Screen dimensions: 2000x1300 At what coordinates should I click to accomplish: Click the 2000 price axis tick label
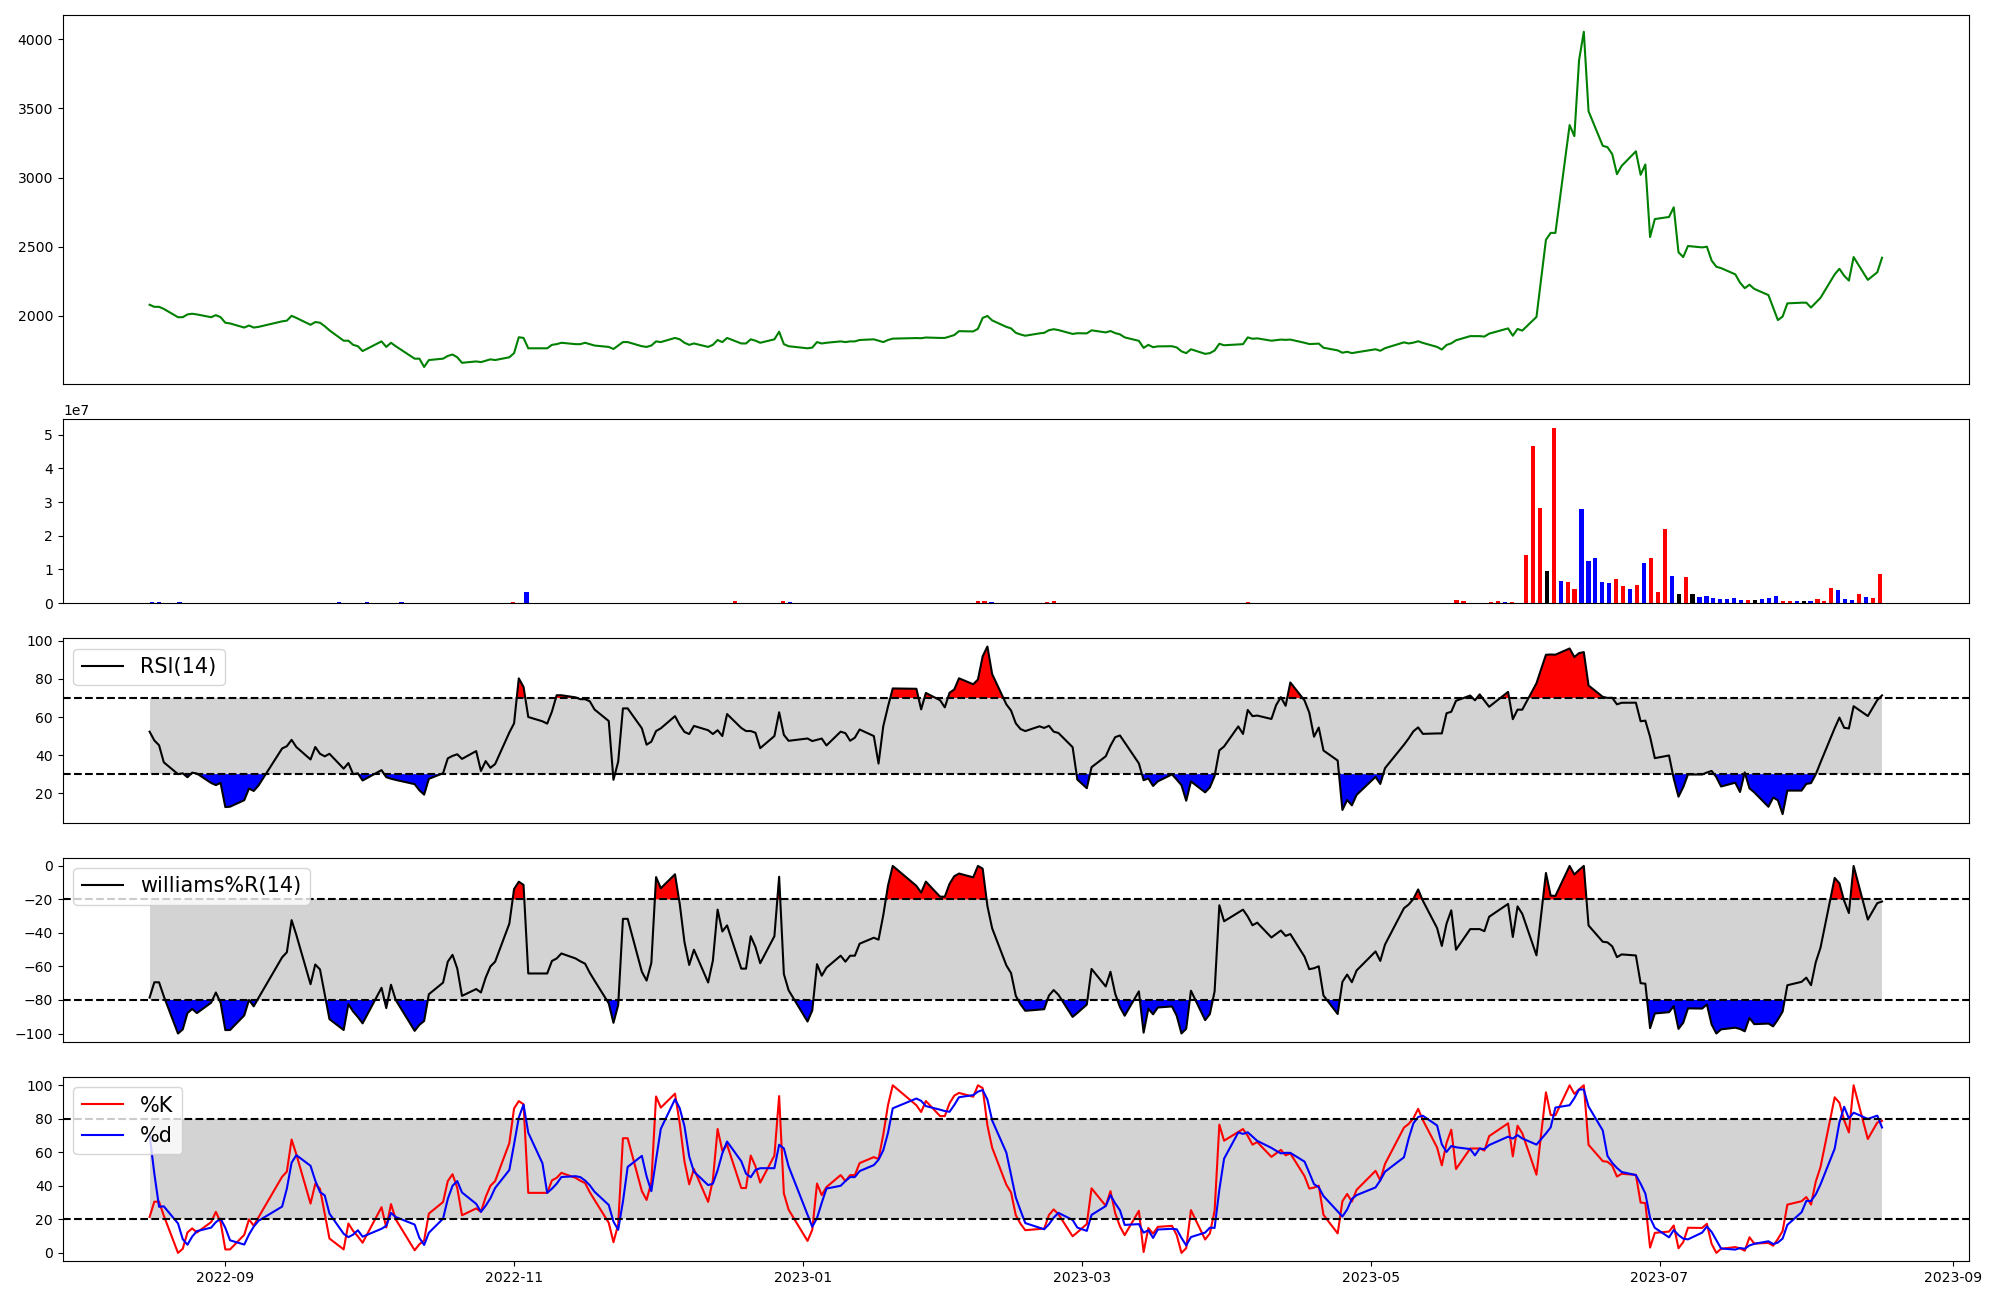point(36,316)
